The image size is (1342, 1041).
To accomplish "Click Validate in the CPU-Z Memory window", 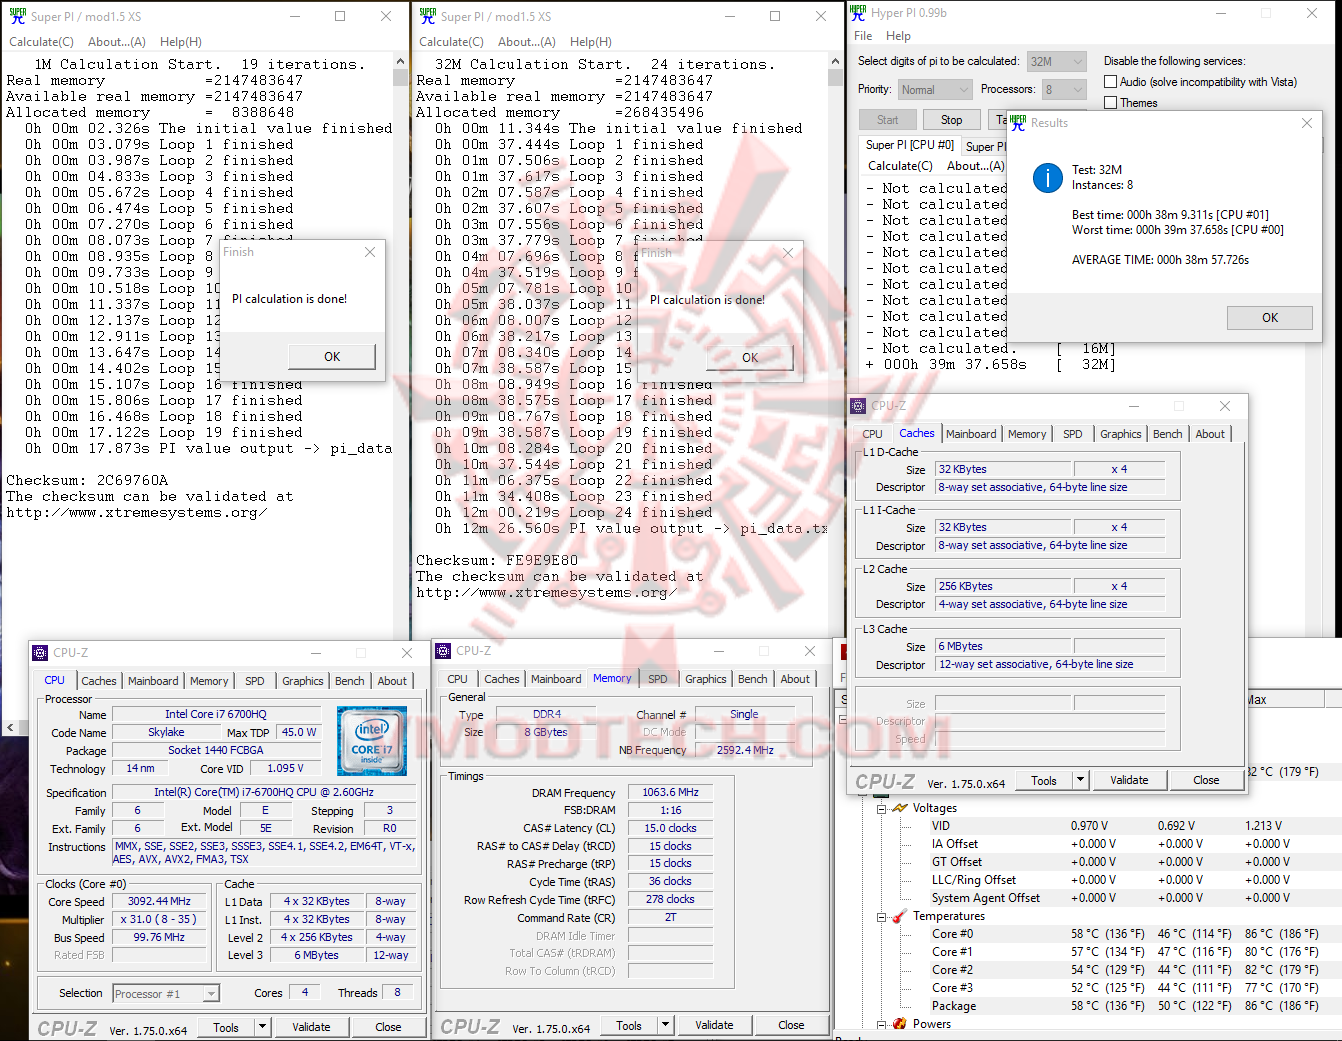I will 714,1025.
